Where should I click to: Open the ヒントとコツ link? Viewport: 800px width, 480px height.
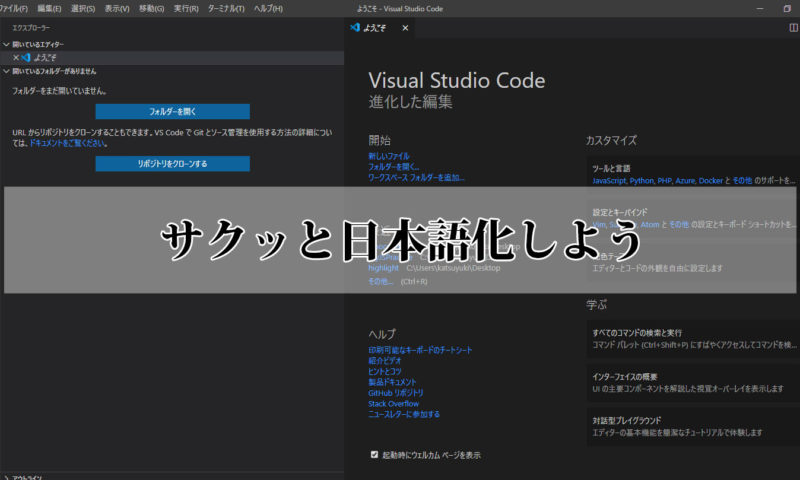coord(385,371)
